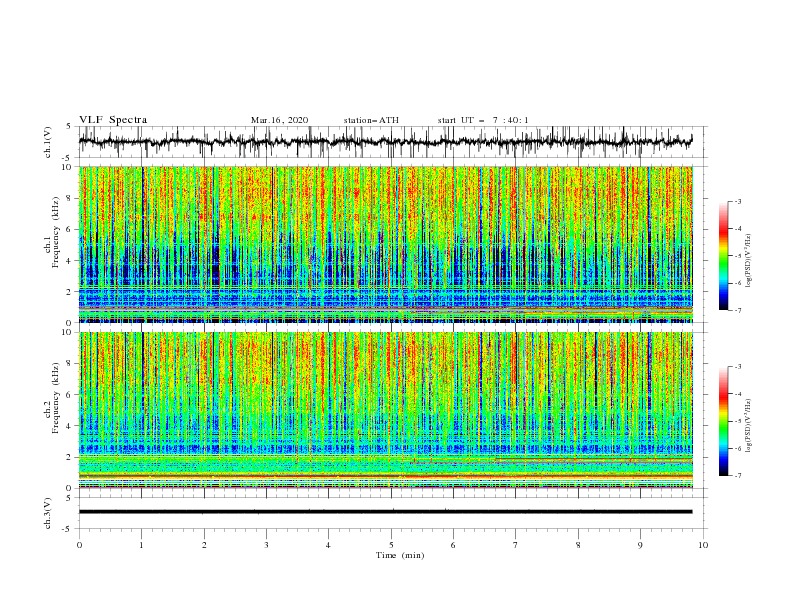Select the date text "Mar.16, 2020"
792x612 pixels.
pyautogui.click(x=279, y=120)
